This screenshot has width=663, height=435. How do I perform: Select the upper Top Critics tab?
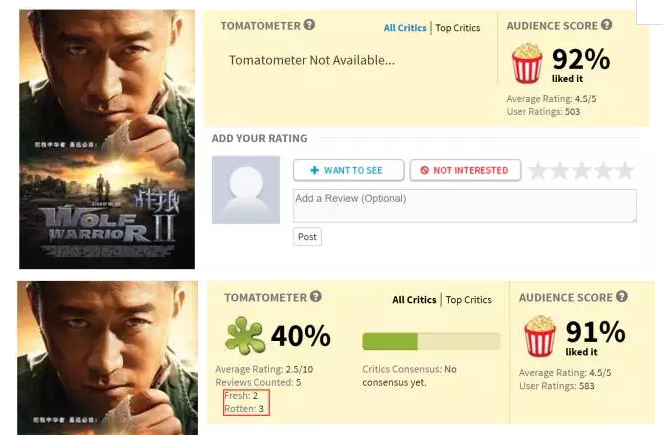pos(458,28)
